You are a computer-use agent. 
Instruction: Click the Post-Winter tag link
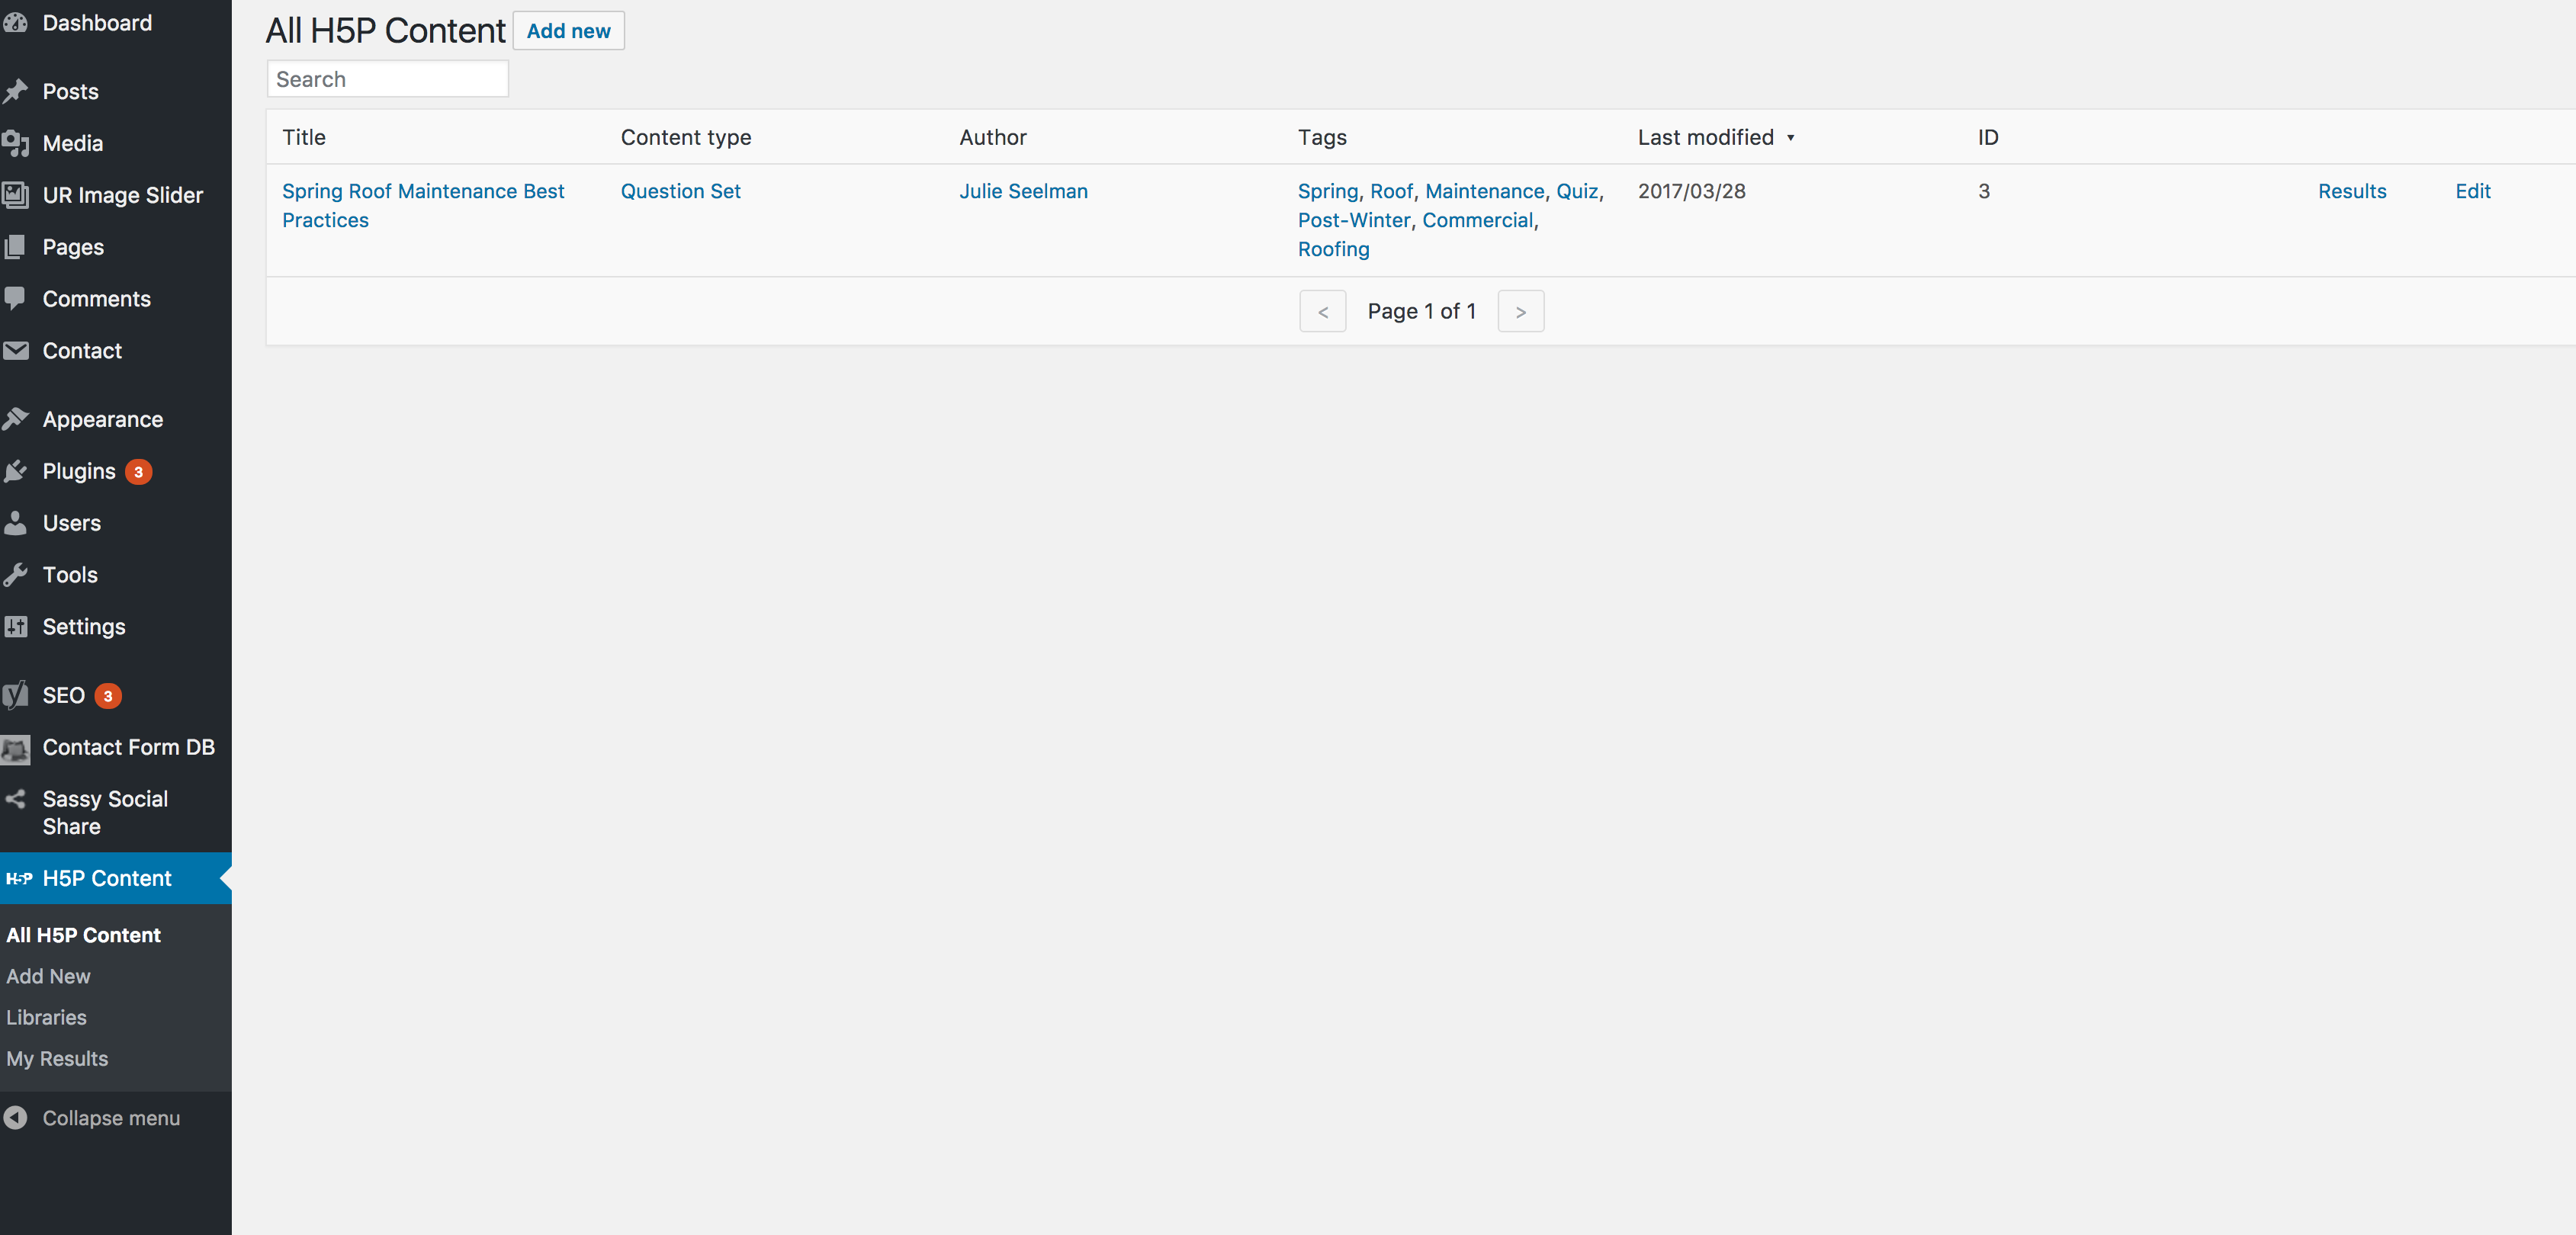pos(1354,220)
